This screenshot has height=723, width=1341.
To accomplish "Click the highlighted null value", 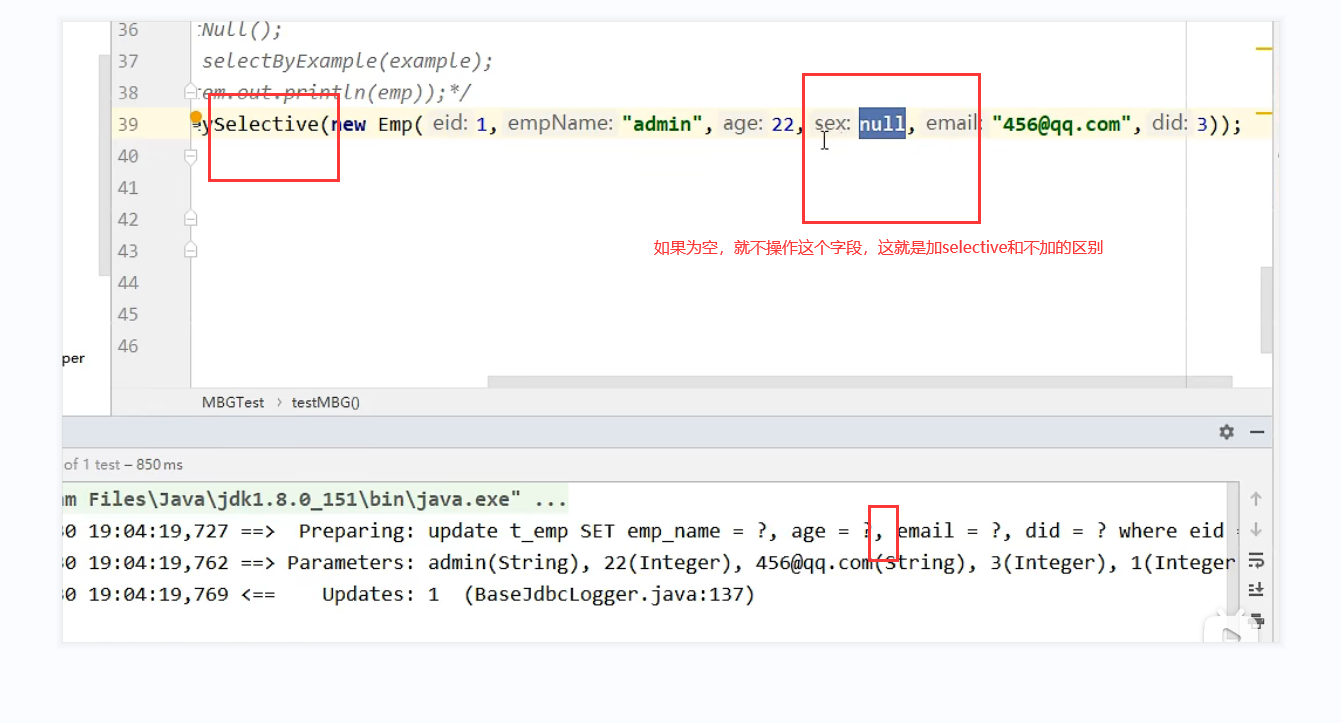I will [882, 124].
